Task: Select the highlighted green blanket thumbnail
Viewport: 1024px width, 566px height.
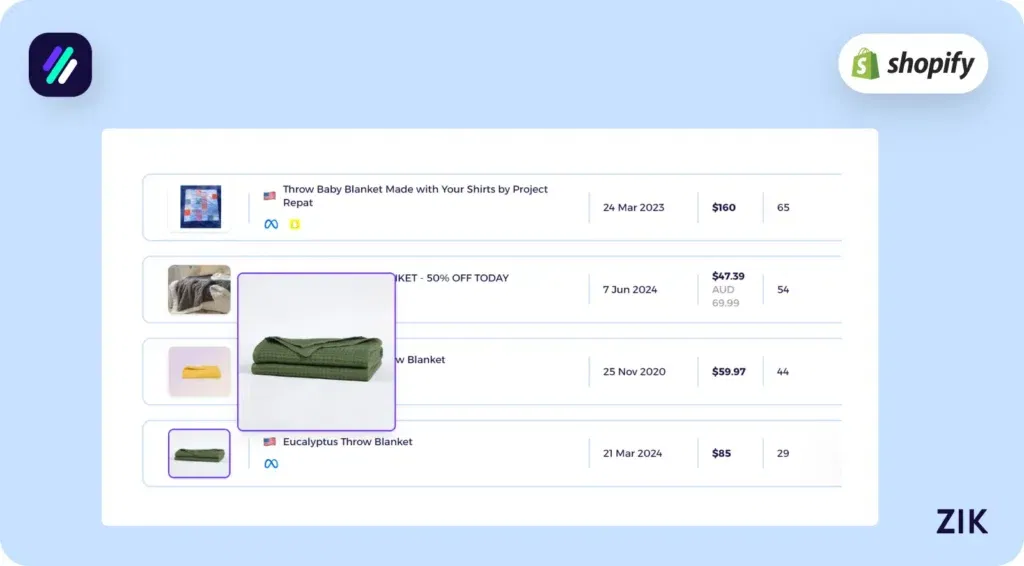Action: click(199, 454)
